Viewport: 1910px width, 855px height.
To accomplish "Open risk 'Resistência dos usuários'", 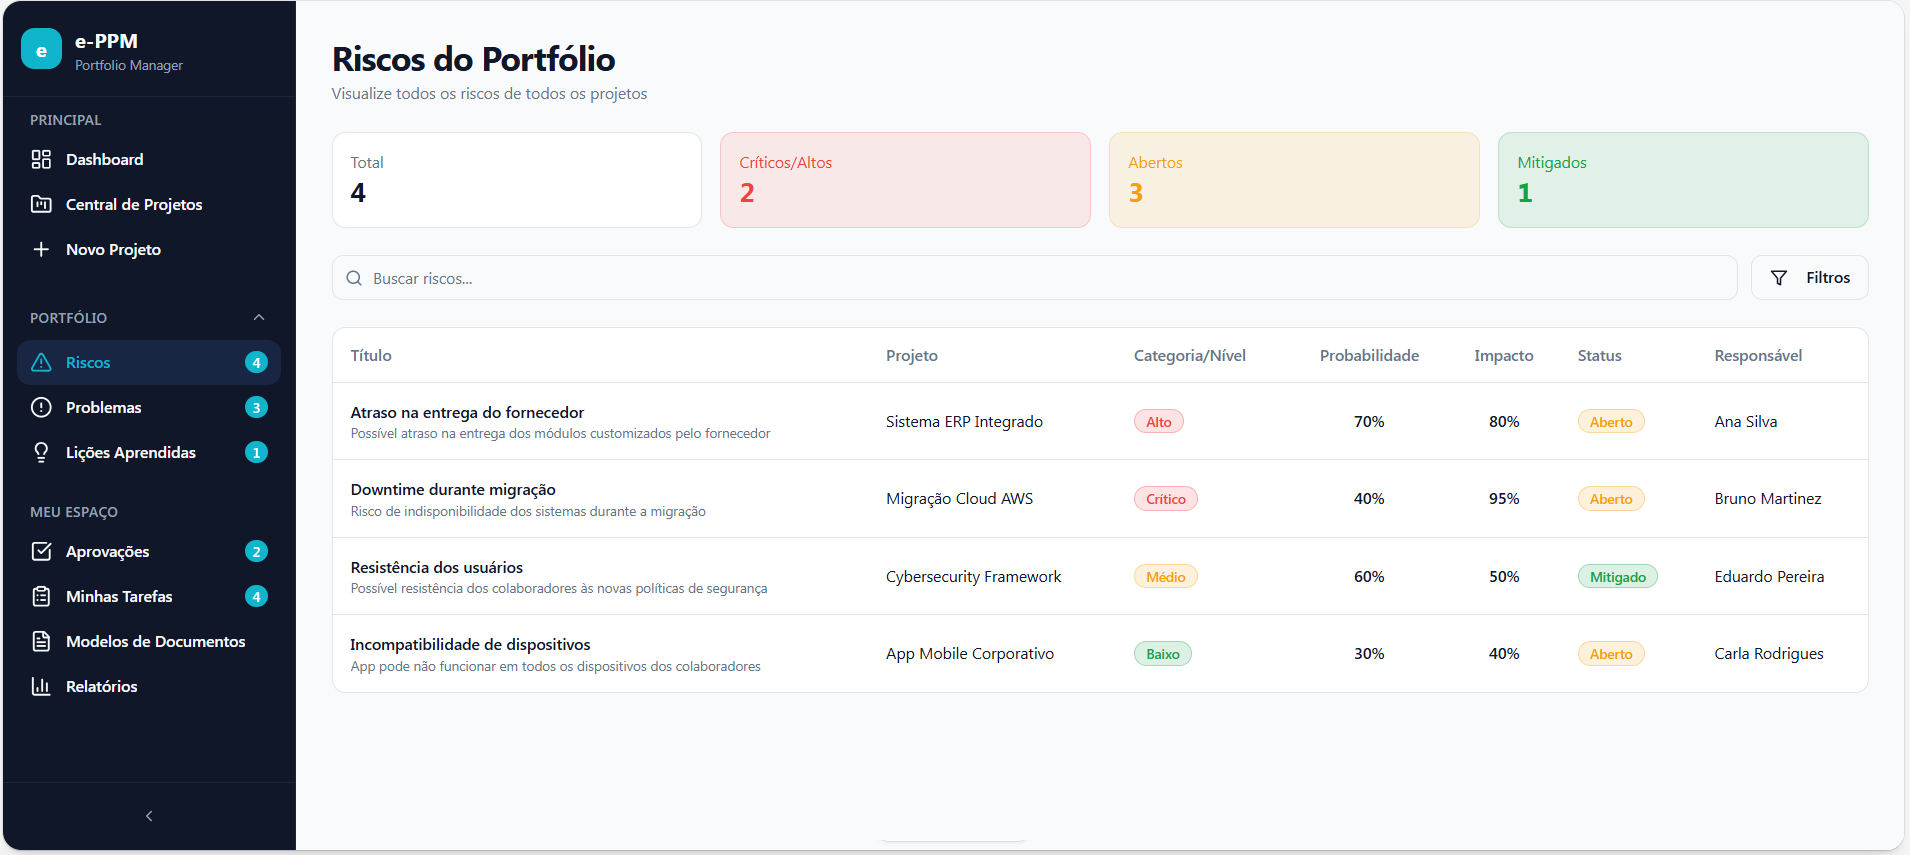I will click(437, 567).
